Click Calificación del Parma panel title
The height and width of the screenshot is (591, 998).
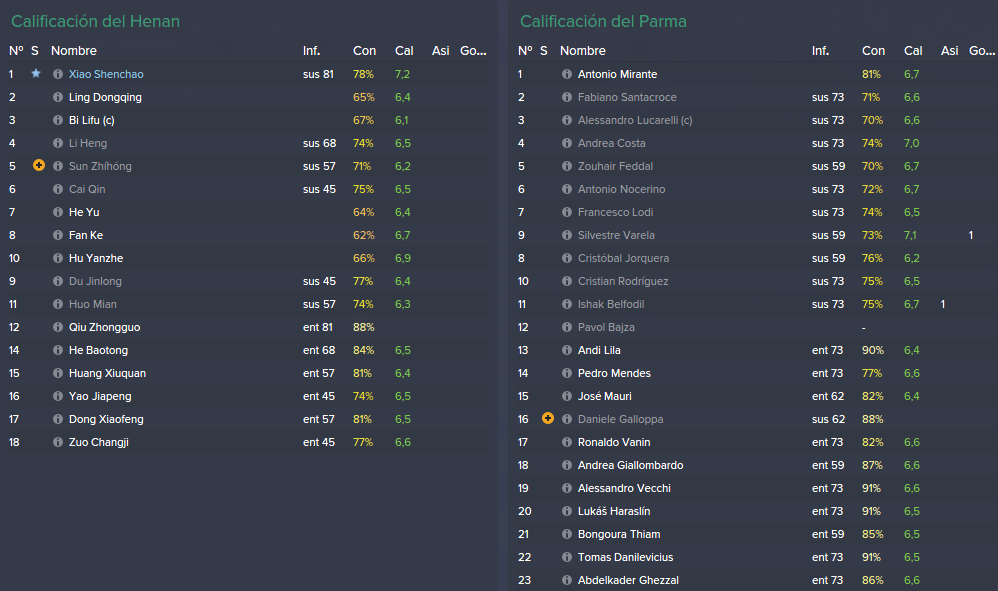(603, 21)
